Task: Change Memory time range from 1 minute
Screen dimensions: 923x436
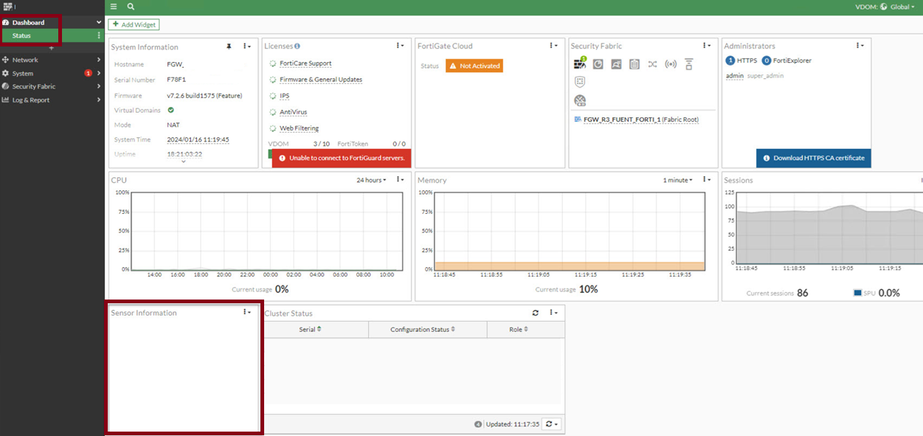Action: 678,180
